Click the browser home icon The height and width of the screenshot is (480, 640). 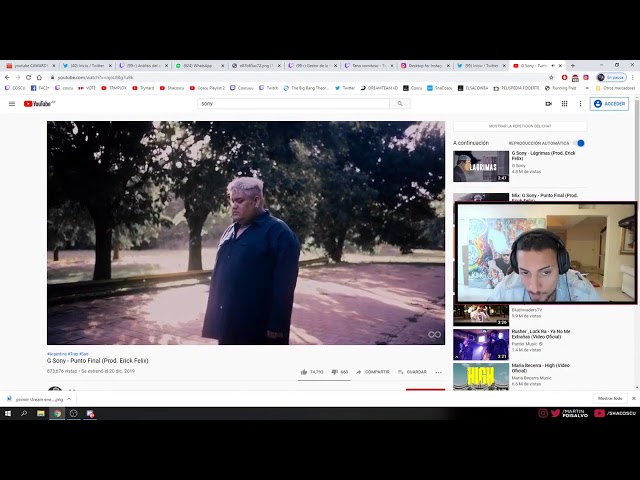[39, 77]
